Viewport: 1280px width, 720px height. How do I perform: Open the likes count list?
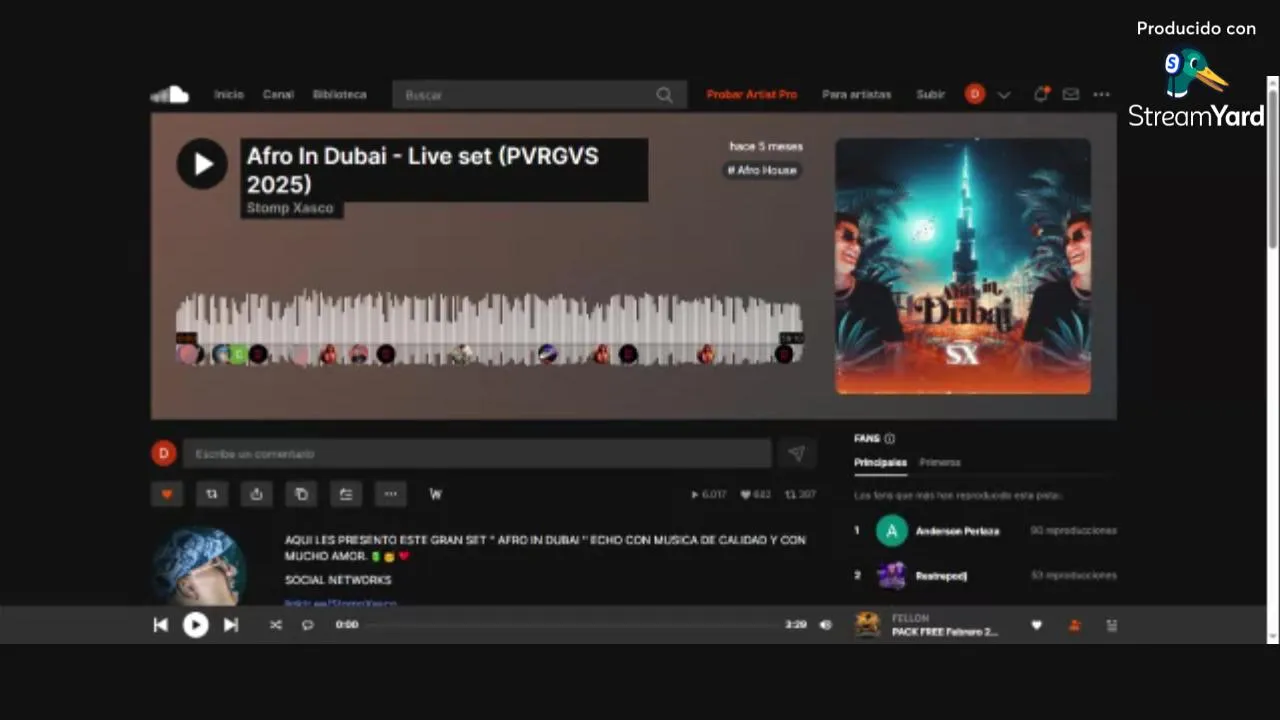click(x=755, y=494)
